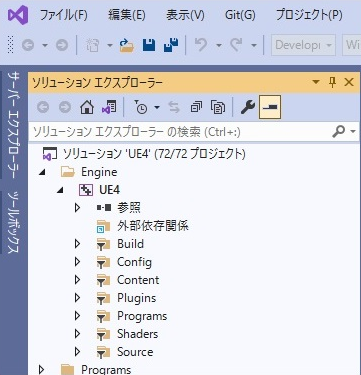This screenshot has width=361, height=375.
Task: Open the ファイル(F) menu
Action: [x=63, y=15]
